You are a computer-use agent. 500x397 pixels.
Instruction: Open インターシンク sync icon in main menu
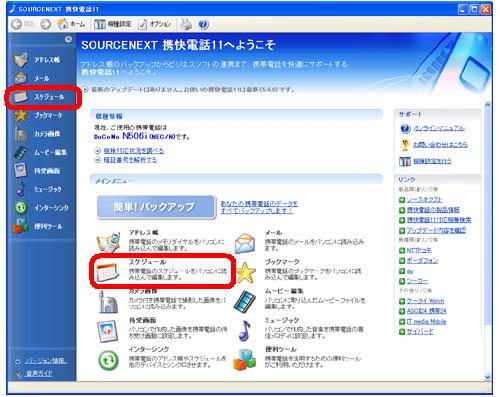[108, 360]
